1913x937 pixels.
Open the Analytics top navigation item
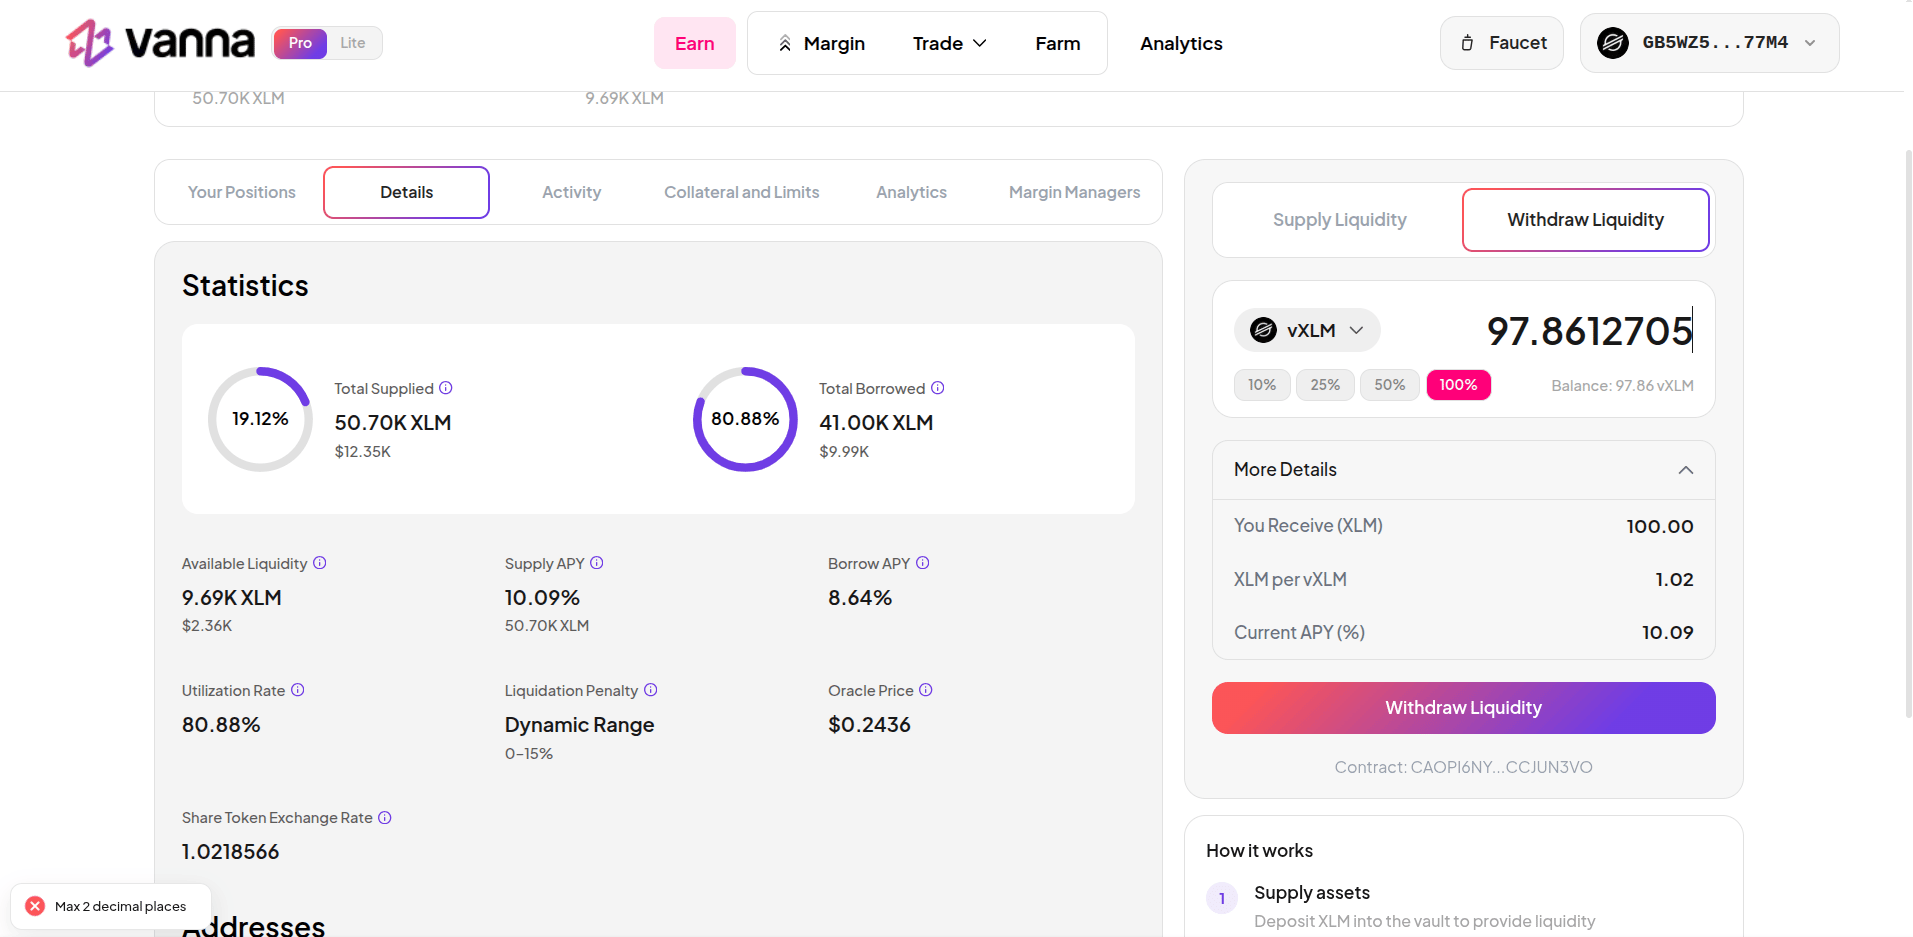click(1181, 43)
